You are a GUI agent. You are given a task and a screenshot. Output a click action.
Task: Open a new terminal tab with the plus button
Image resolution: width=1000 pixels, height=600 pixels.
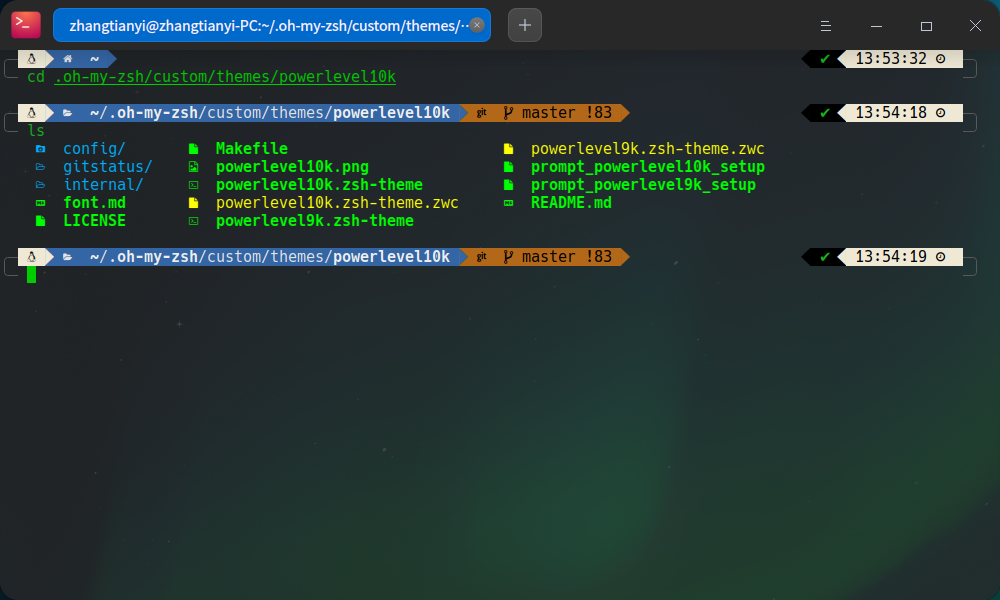[x=524, y=24]
